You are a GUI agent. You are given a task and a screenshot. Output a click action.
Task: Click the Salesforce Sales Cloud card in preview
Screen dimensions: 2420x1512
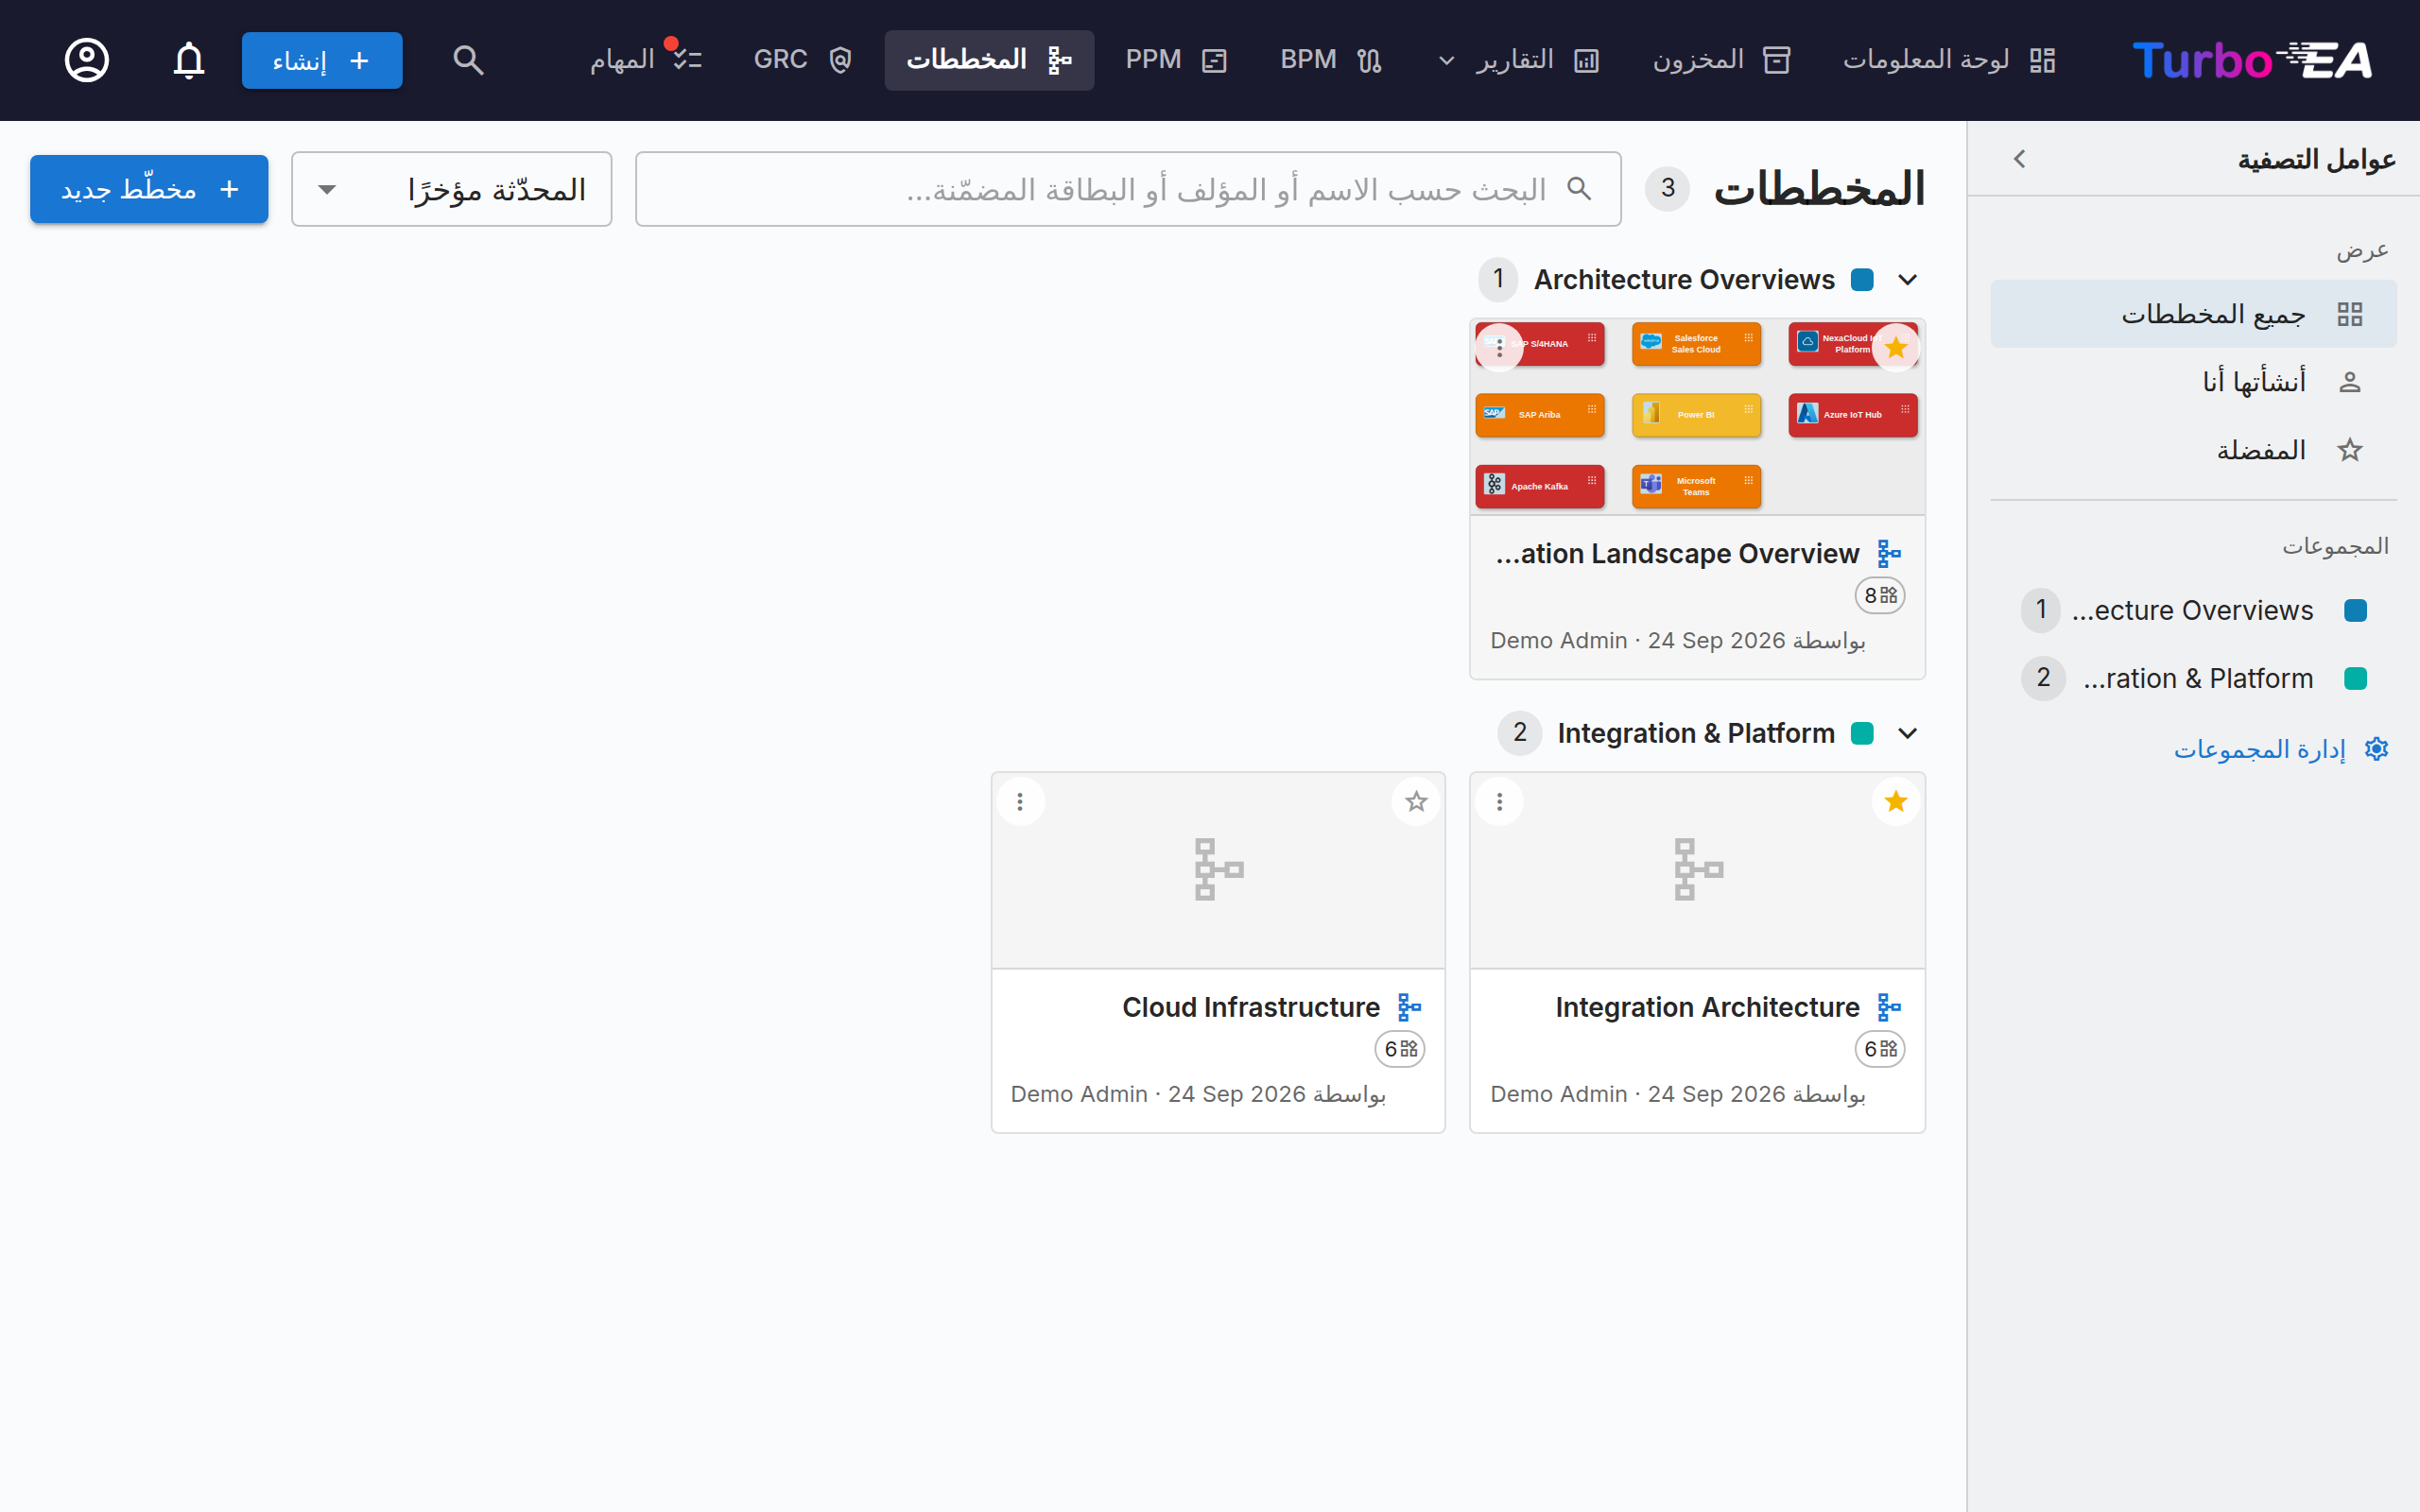(1696, 344)
